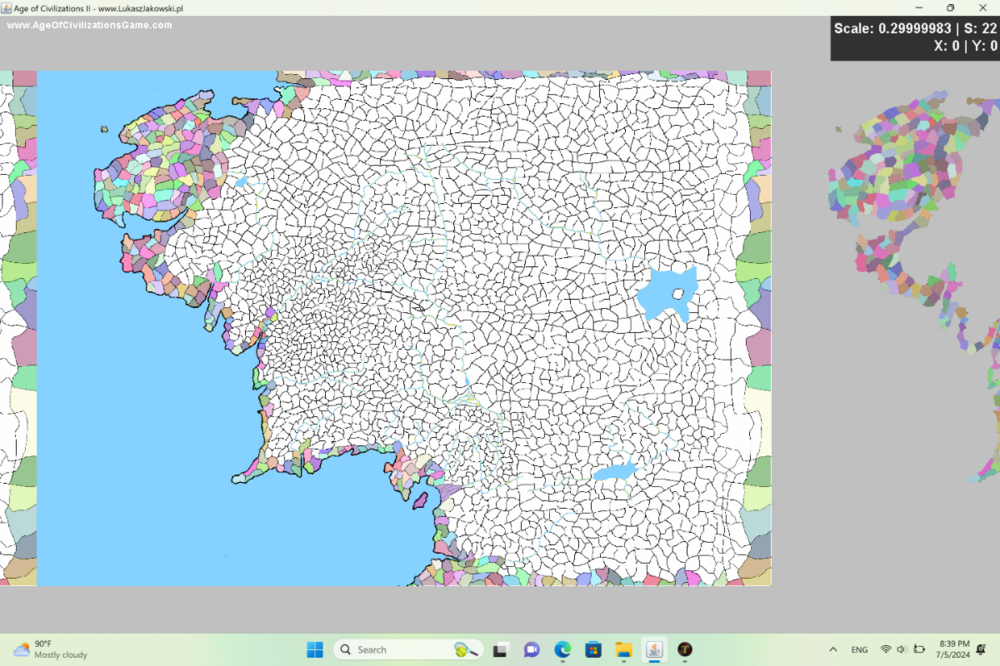Select the Java game icon in taskbar

(654, 649)
